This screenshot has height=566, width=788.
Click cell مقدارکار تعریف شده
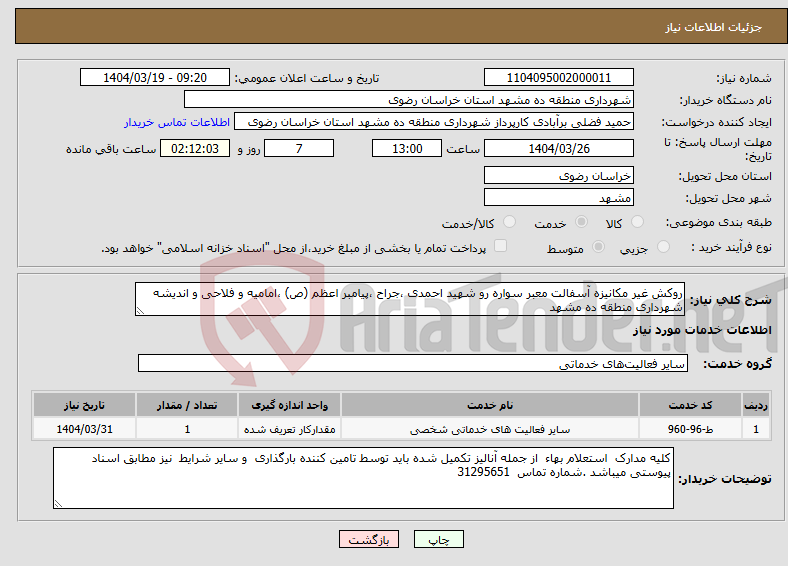click(289, 429)
